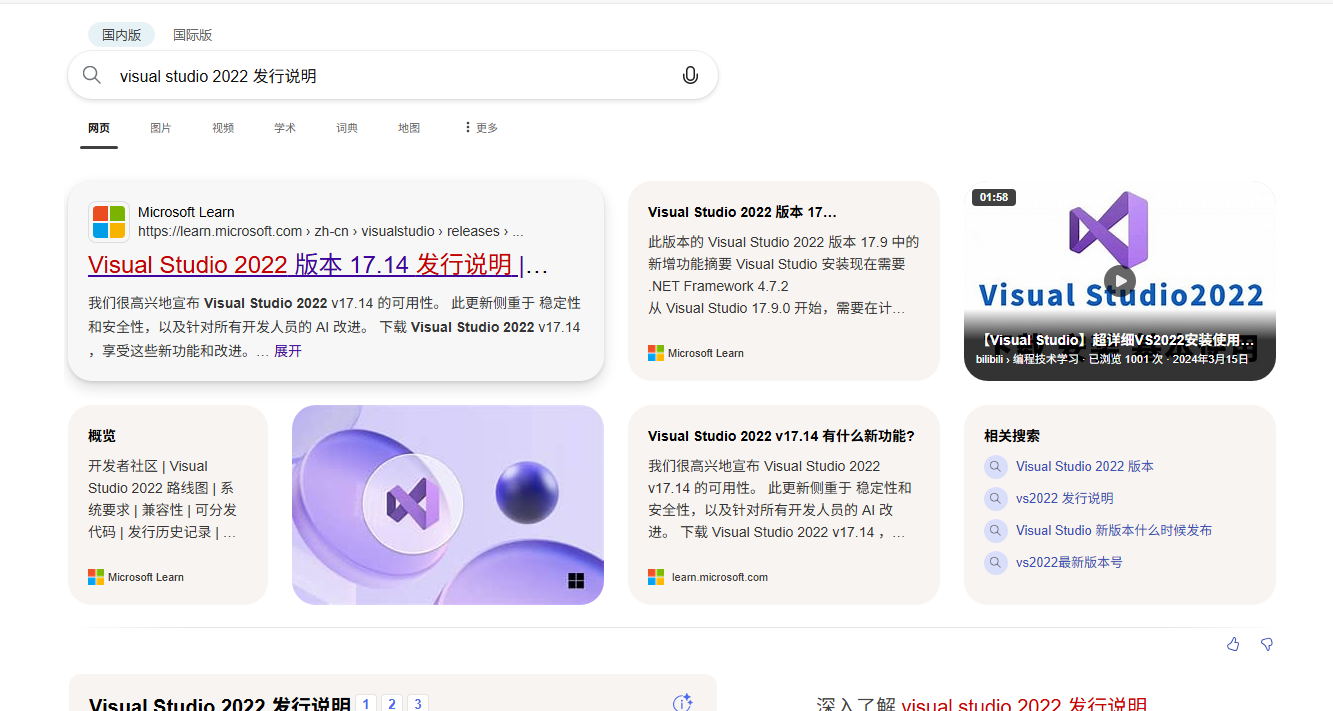Switch to 视频 tab
The image size is (1333, 711).
(x=223, y=128)
